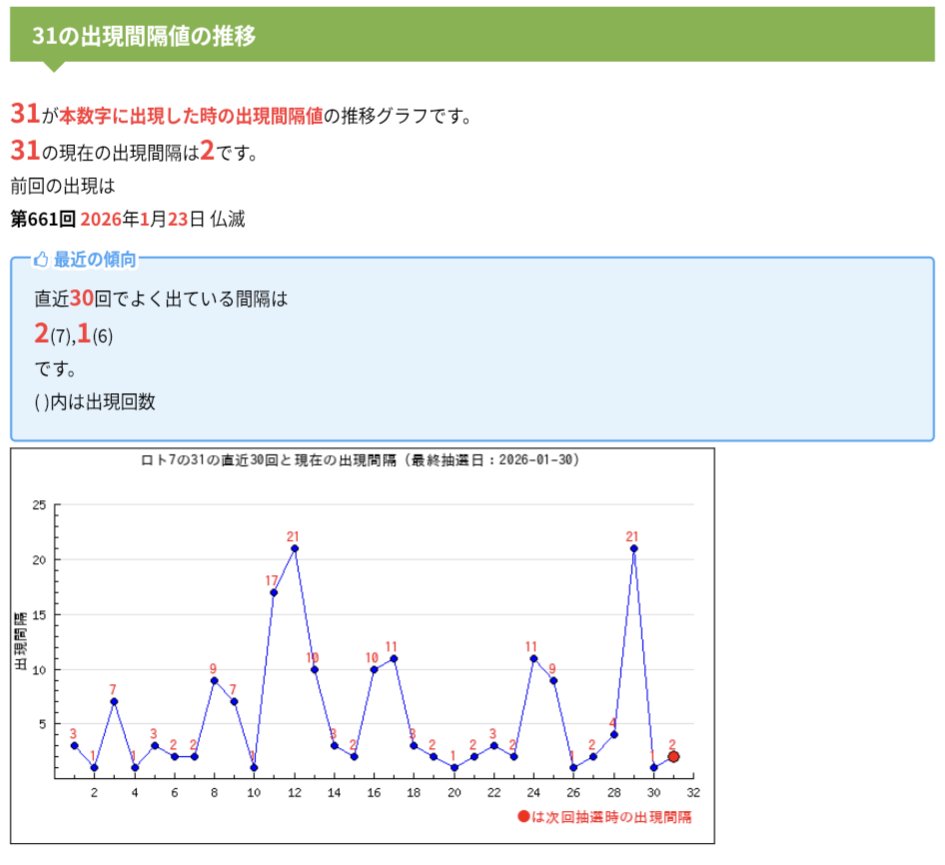Click the y-axis tick label 25

(x=39, y=505)
